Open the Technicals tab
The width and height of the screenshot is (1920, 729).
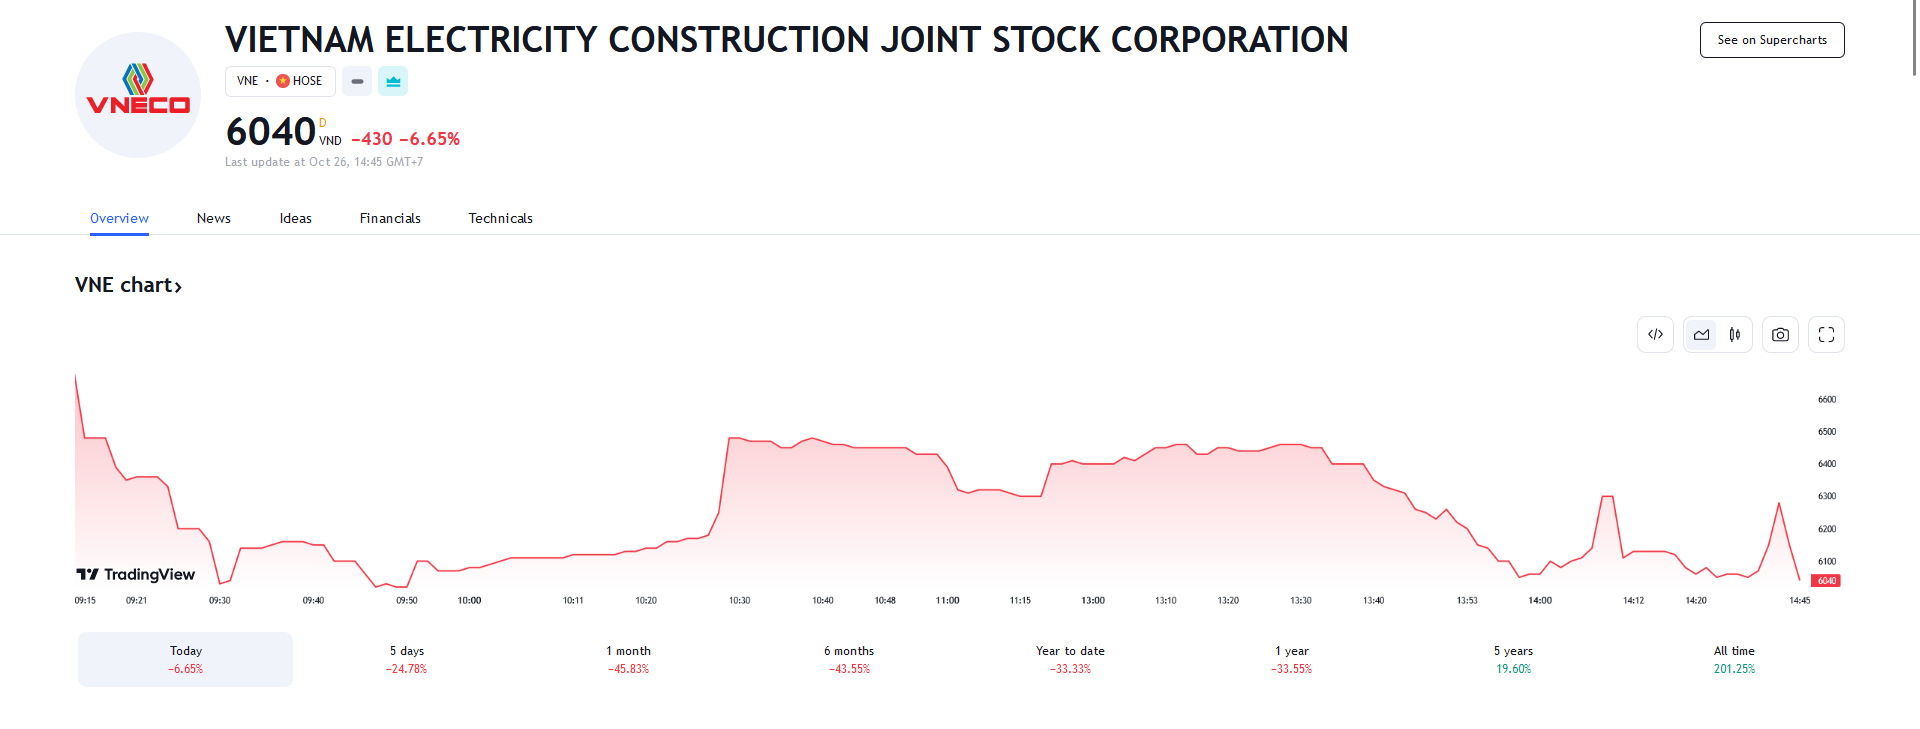[500, 218]
